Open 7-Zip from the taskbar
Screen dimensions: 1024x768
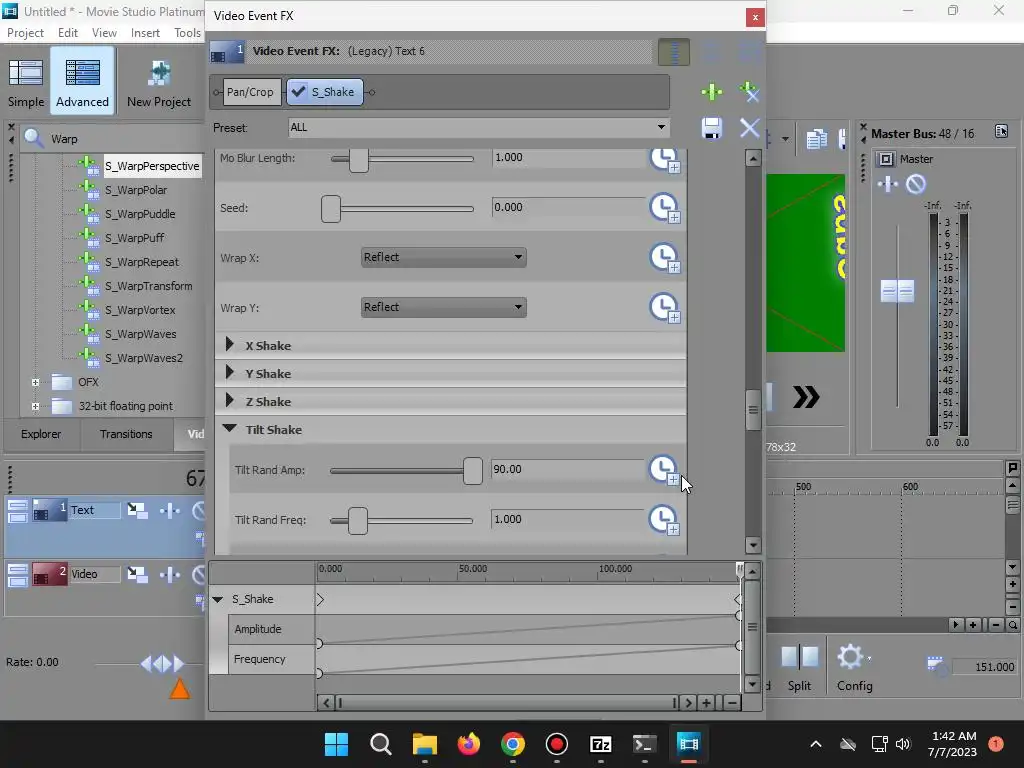pyautogui.click(x=600, y=744)
